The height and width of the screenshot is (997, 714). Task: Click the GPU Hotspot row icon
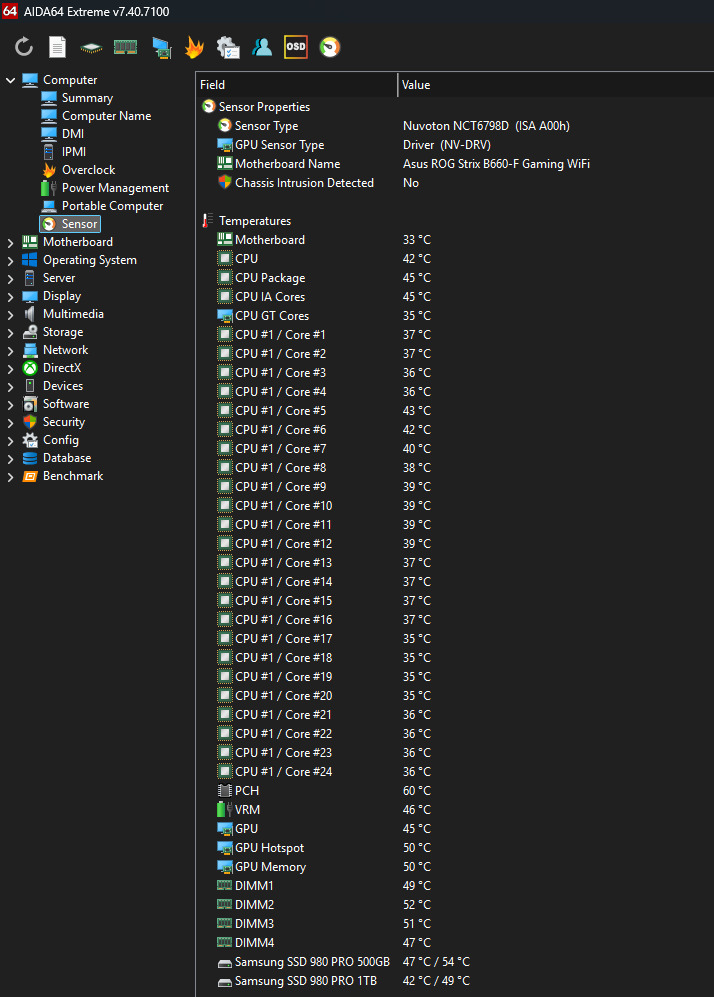[224, 848]
